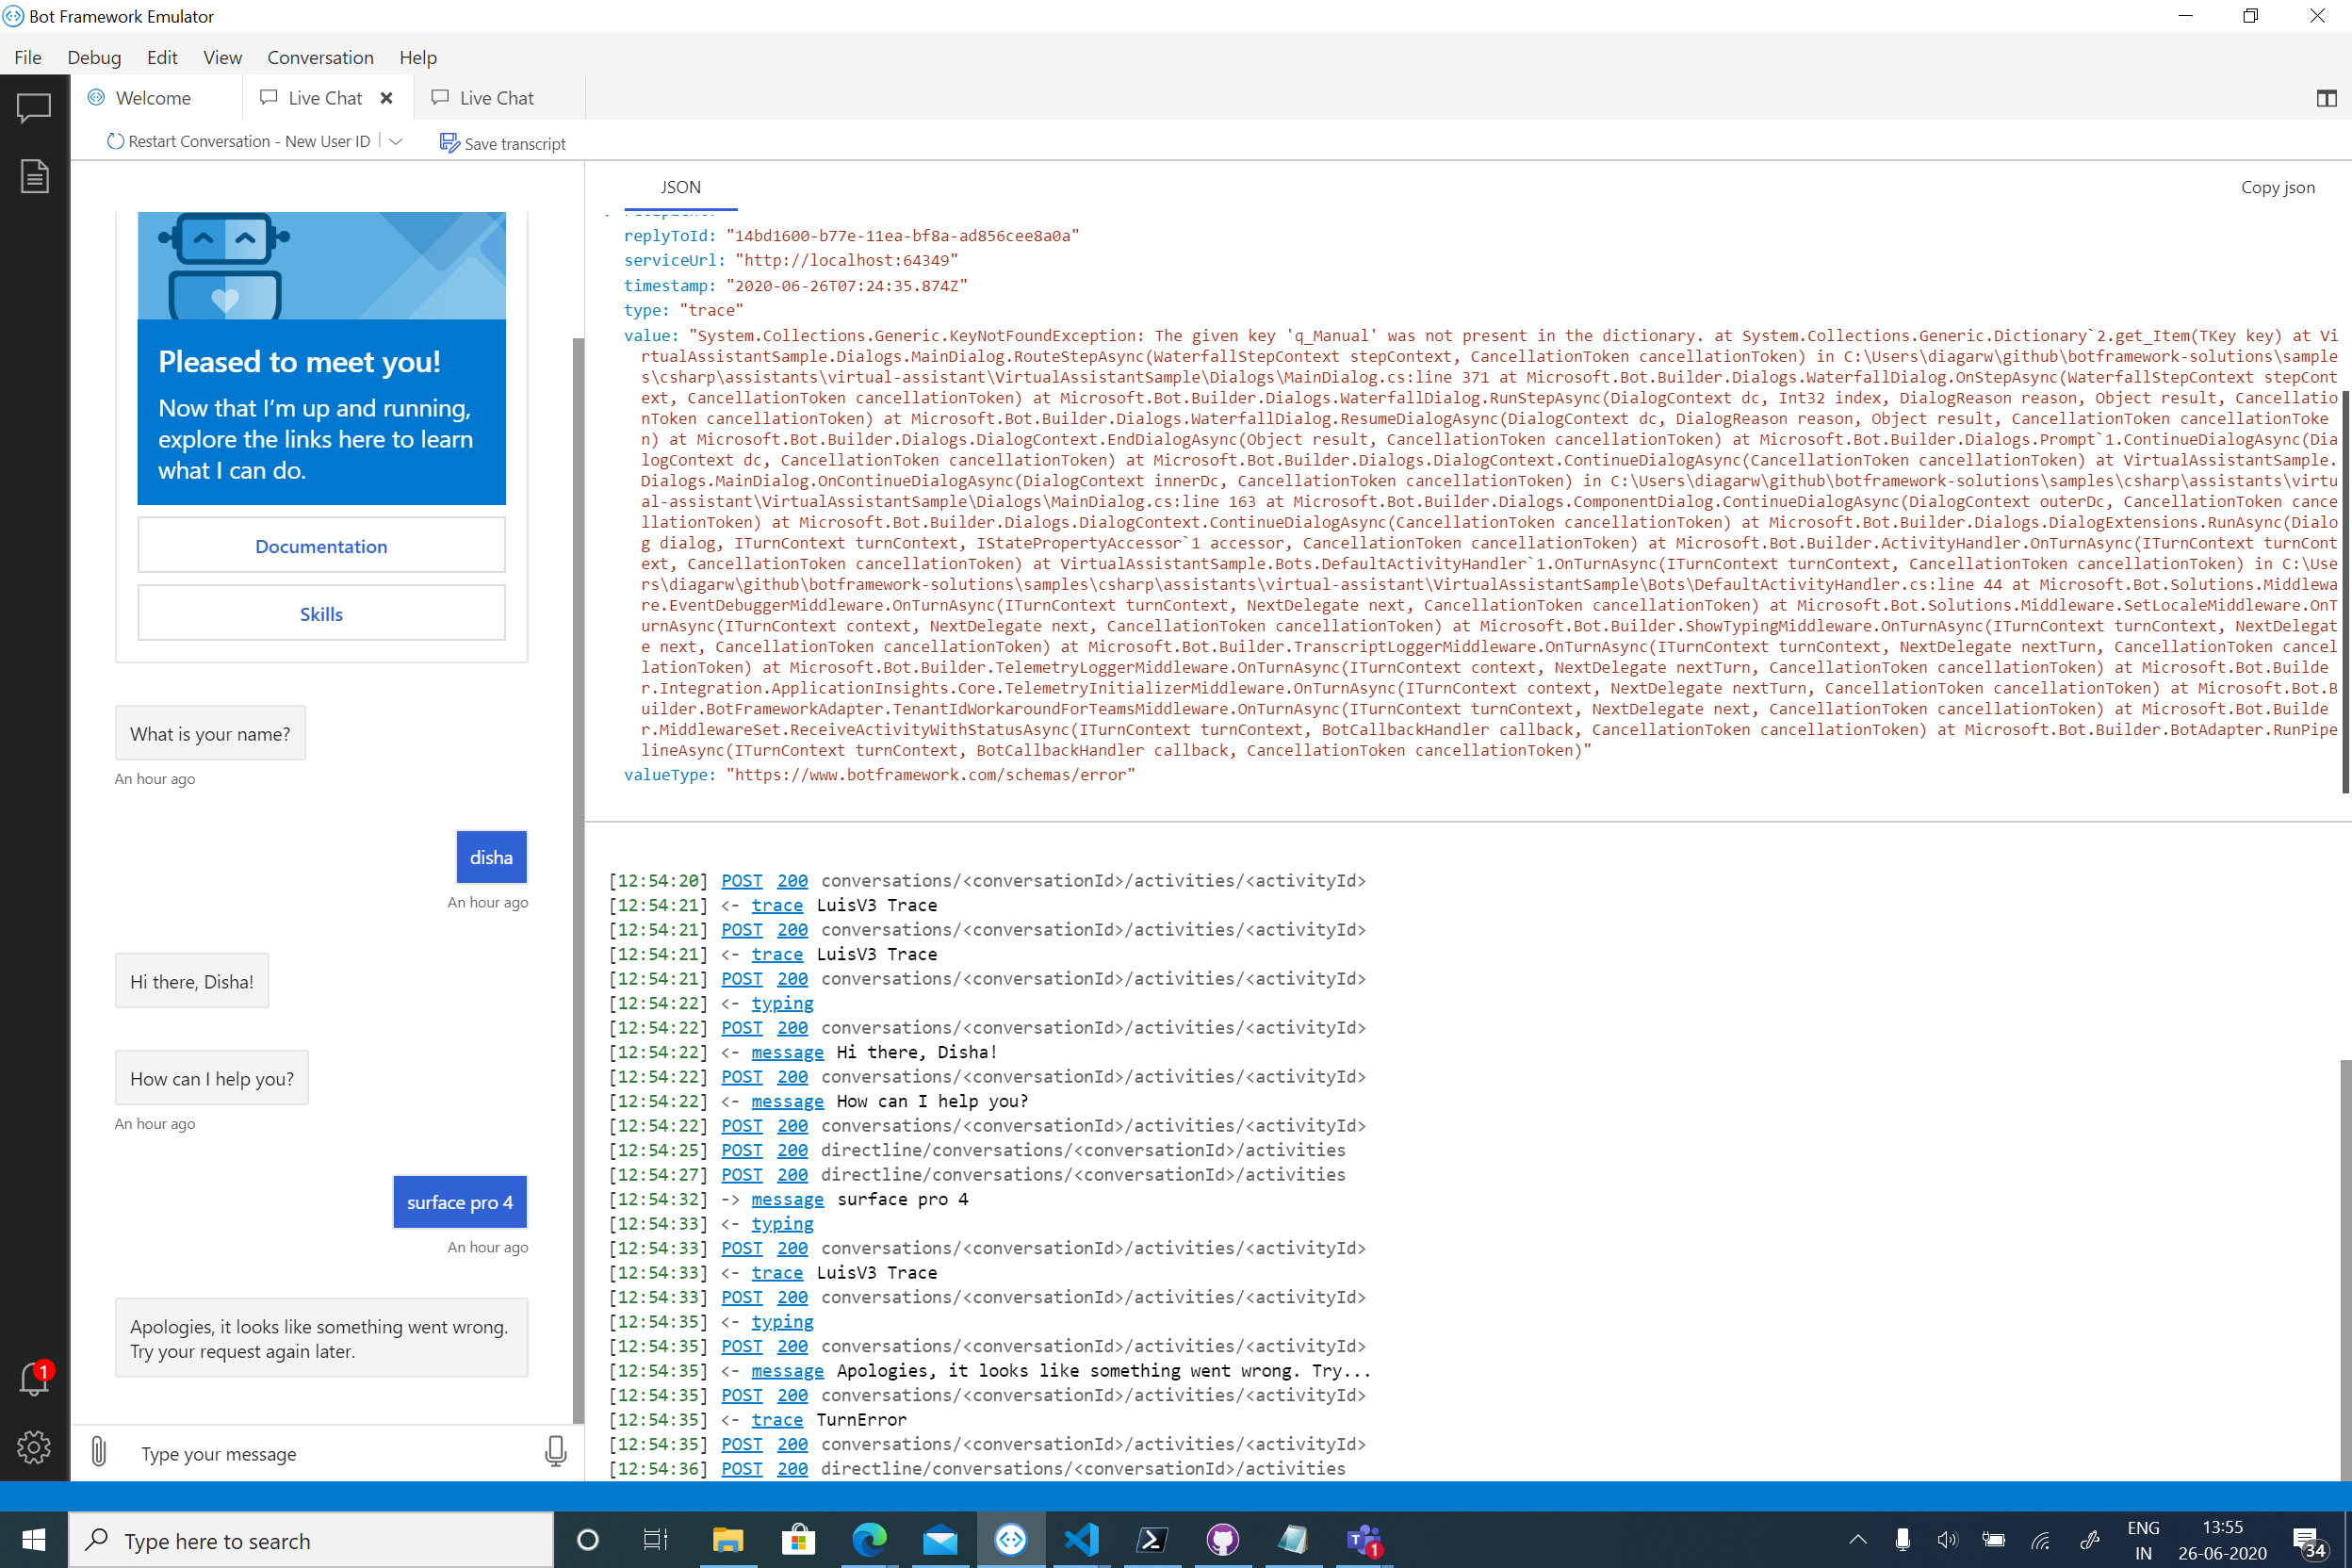Switch to the Welcome tab

(154, 97)
